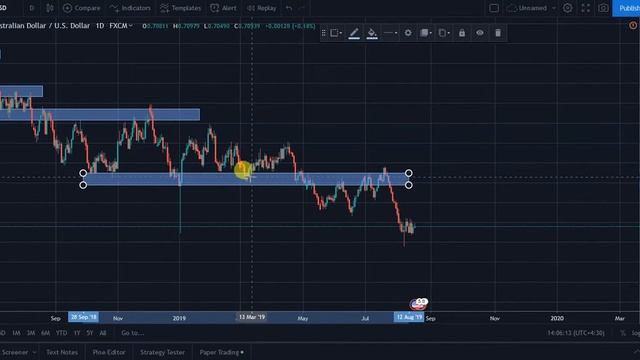Delete the selected rectangle with trash icon
Viewport: 640px width, 360px height.
(498, 33)
